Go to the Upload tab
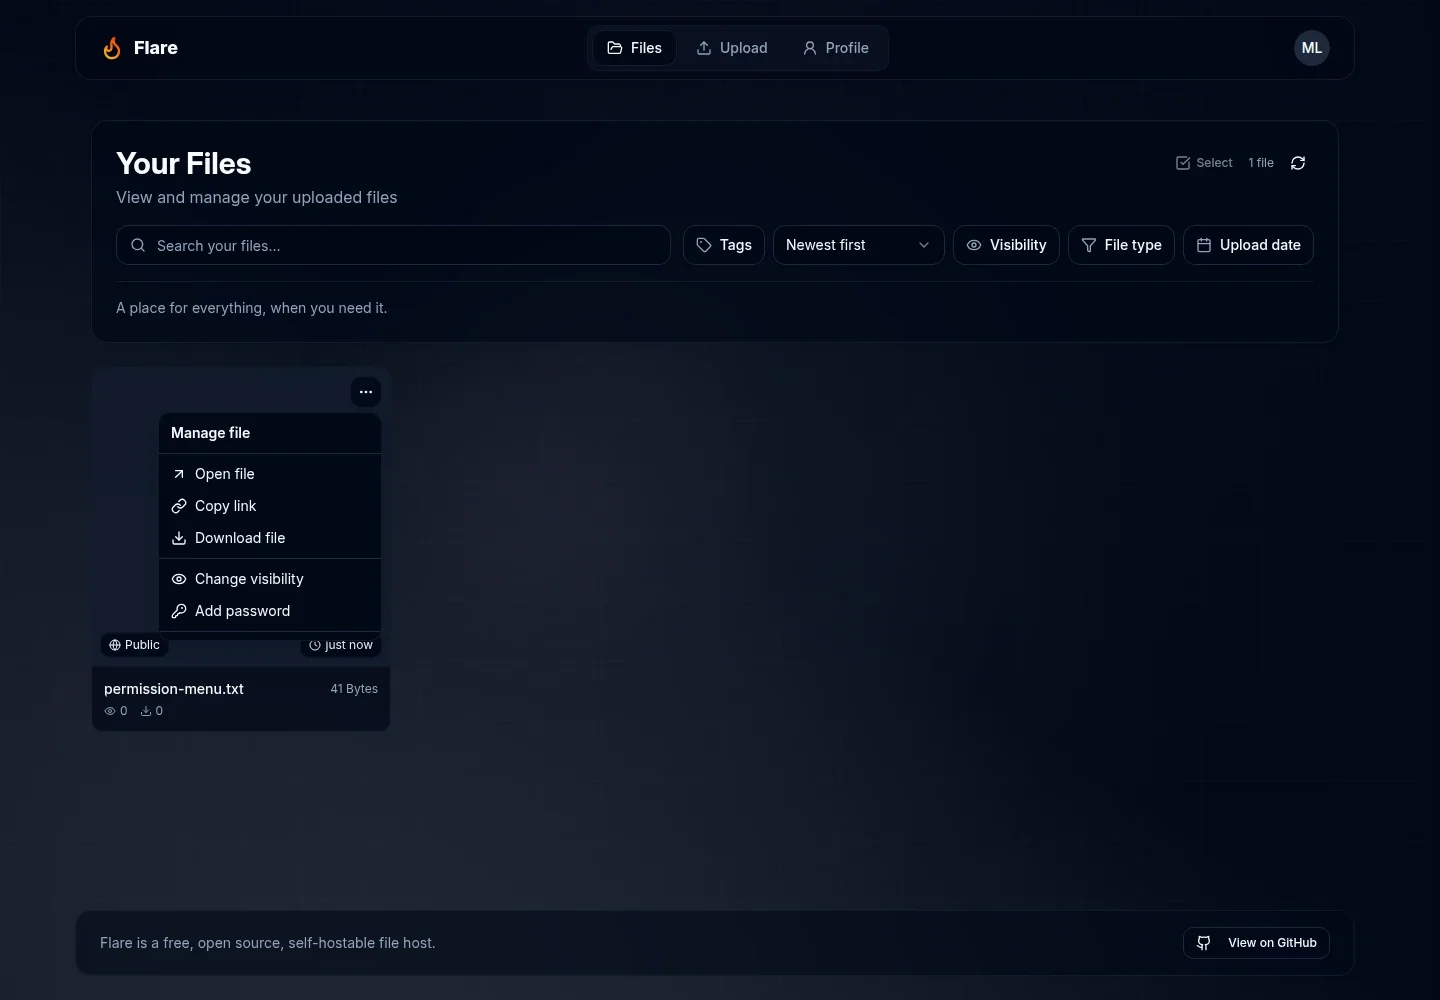Image resolution: width=1440 pixels, height=1000 pixels. (x=732, y=48)
